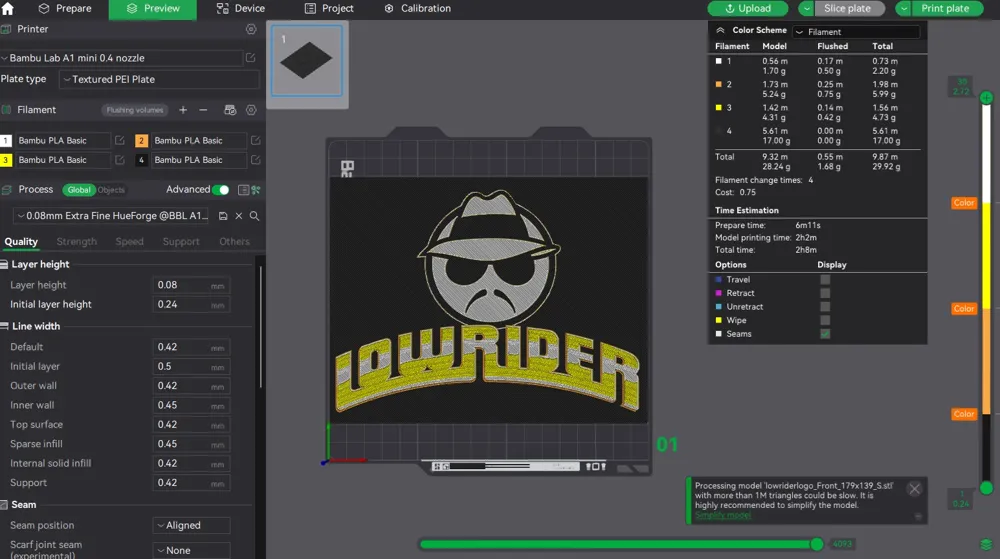Click the layer slider plus icon
This screenshot has width=1000, height=559.
point(986,98)
